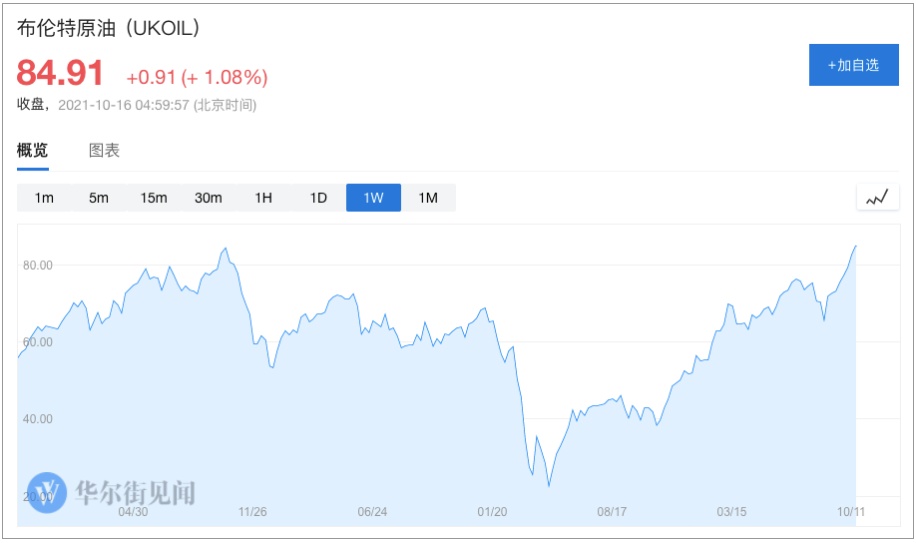Click the 布伦特原油 (UKOIL) title
The height and width of the screenshot is (543, 916).
point(109,28)
